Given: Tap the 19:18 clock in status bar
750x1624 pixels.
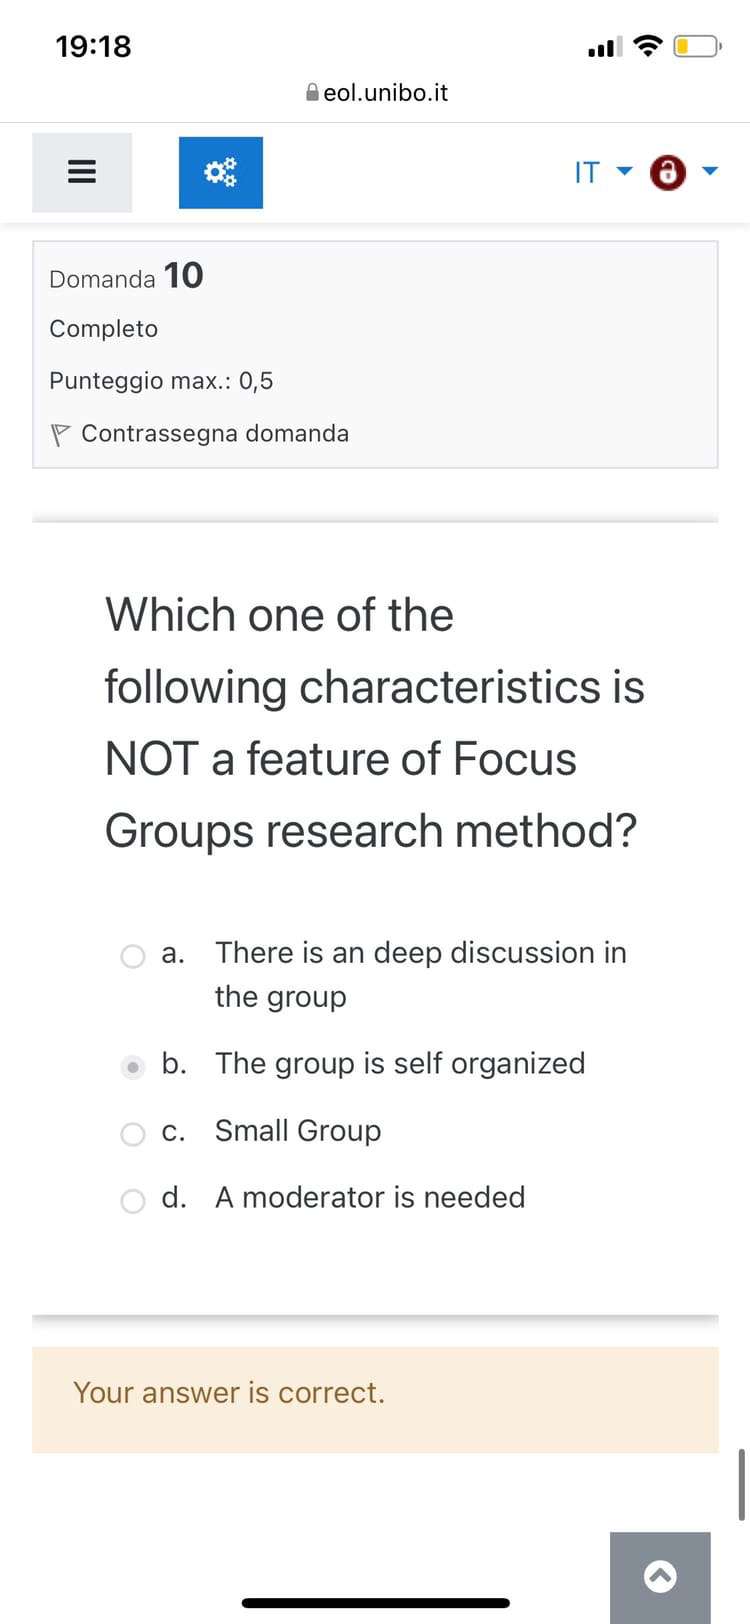Looking at the screenshot, I should (x=93, y=46).
